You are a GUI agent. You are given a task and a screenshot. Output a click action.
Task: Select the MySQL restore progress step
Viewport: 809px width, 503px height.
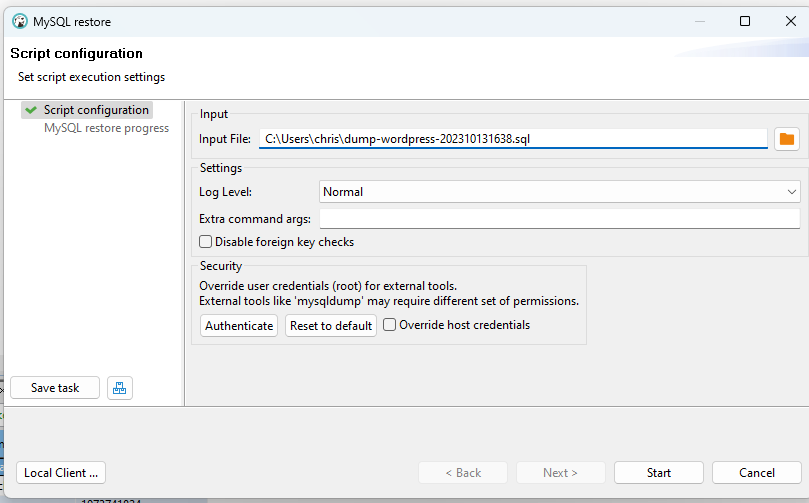[106, 128]
